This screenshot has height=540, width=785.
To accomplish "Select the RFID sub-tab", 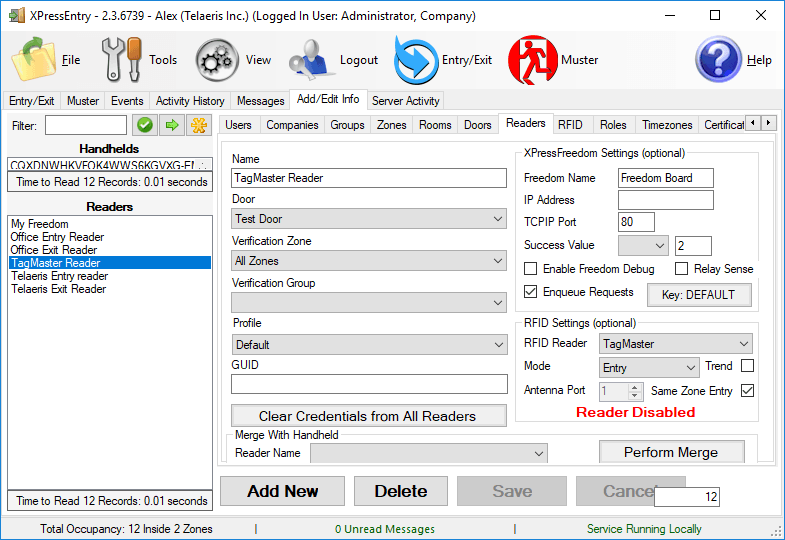I will [x=570, y=125].
